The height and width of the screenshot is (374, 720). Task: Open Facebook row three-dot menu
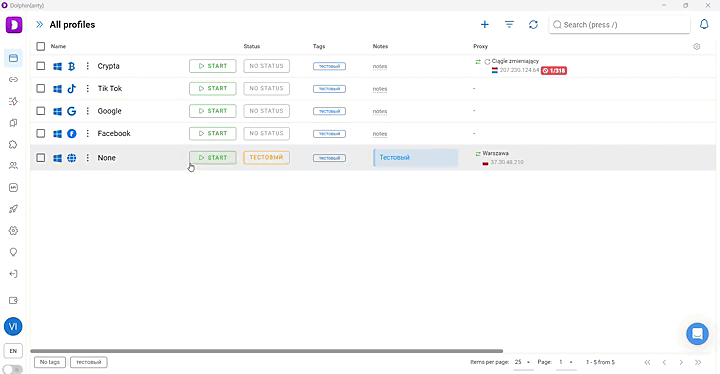pos(87,133)
